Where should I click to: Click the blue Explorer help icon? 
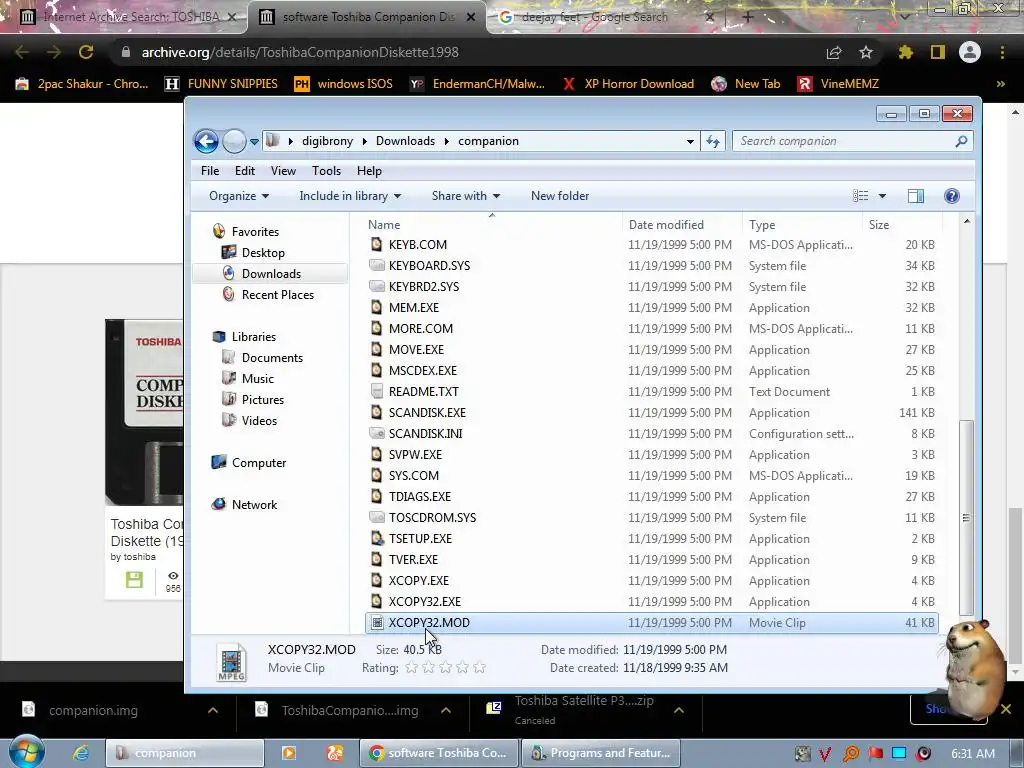point(952,196)
